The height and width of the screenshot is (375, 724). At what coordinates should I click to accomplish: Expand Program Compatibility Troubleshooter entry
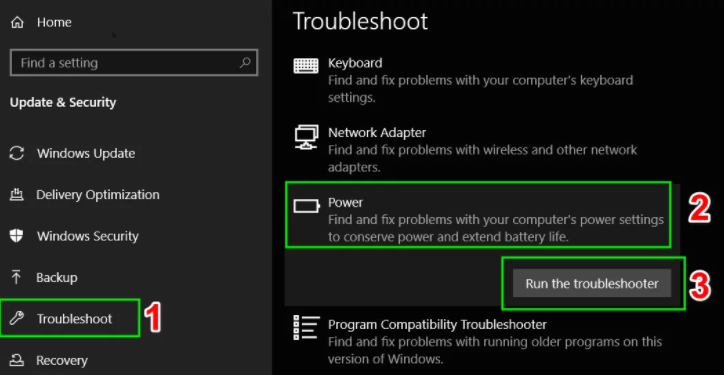click(x=482, y=341)
